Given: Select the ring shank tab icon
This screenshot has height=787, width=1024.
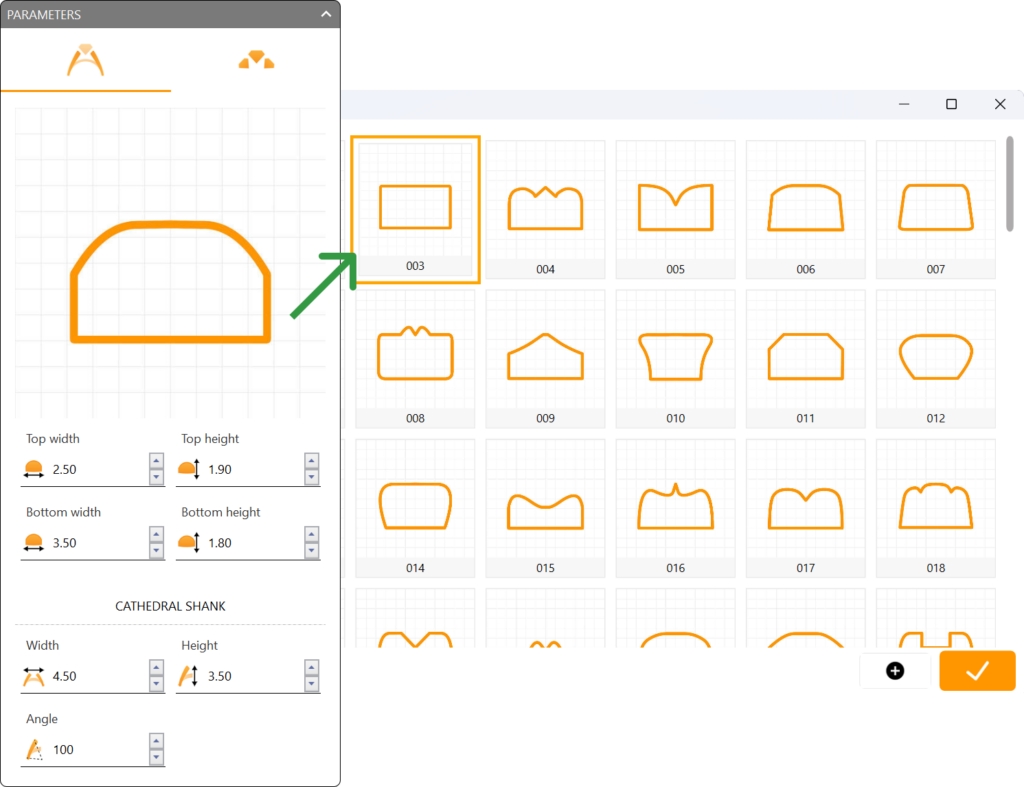Looking at the screenshot, I should 85,61.
